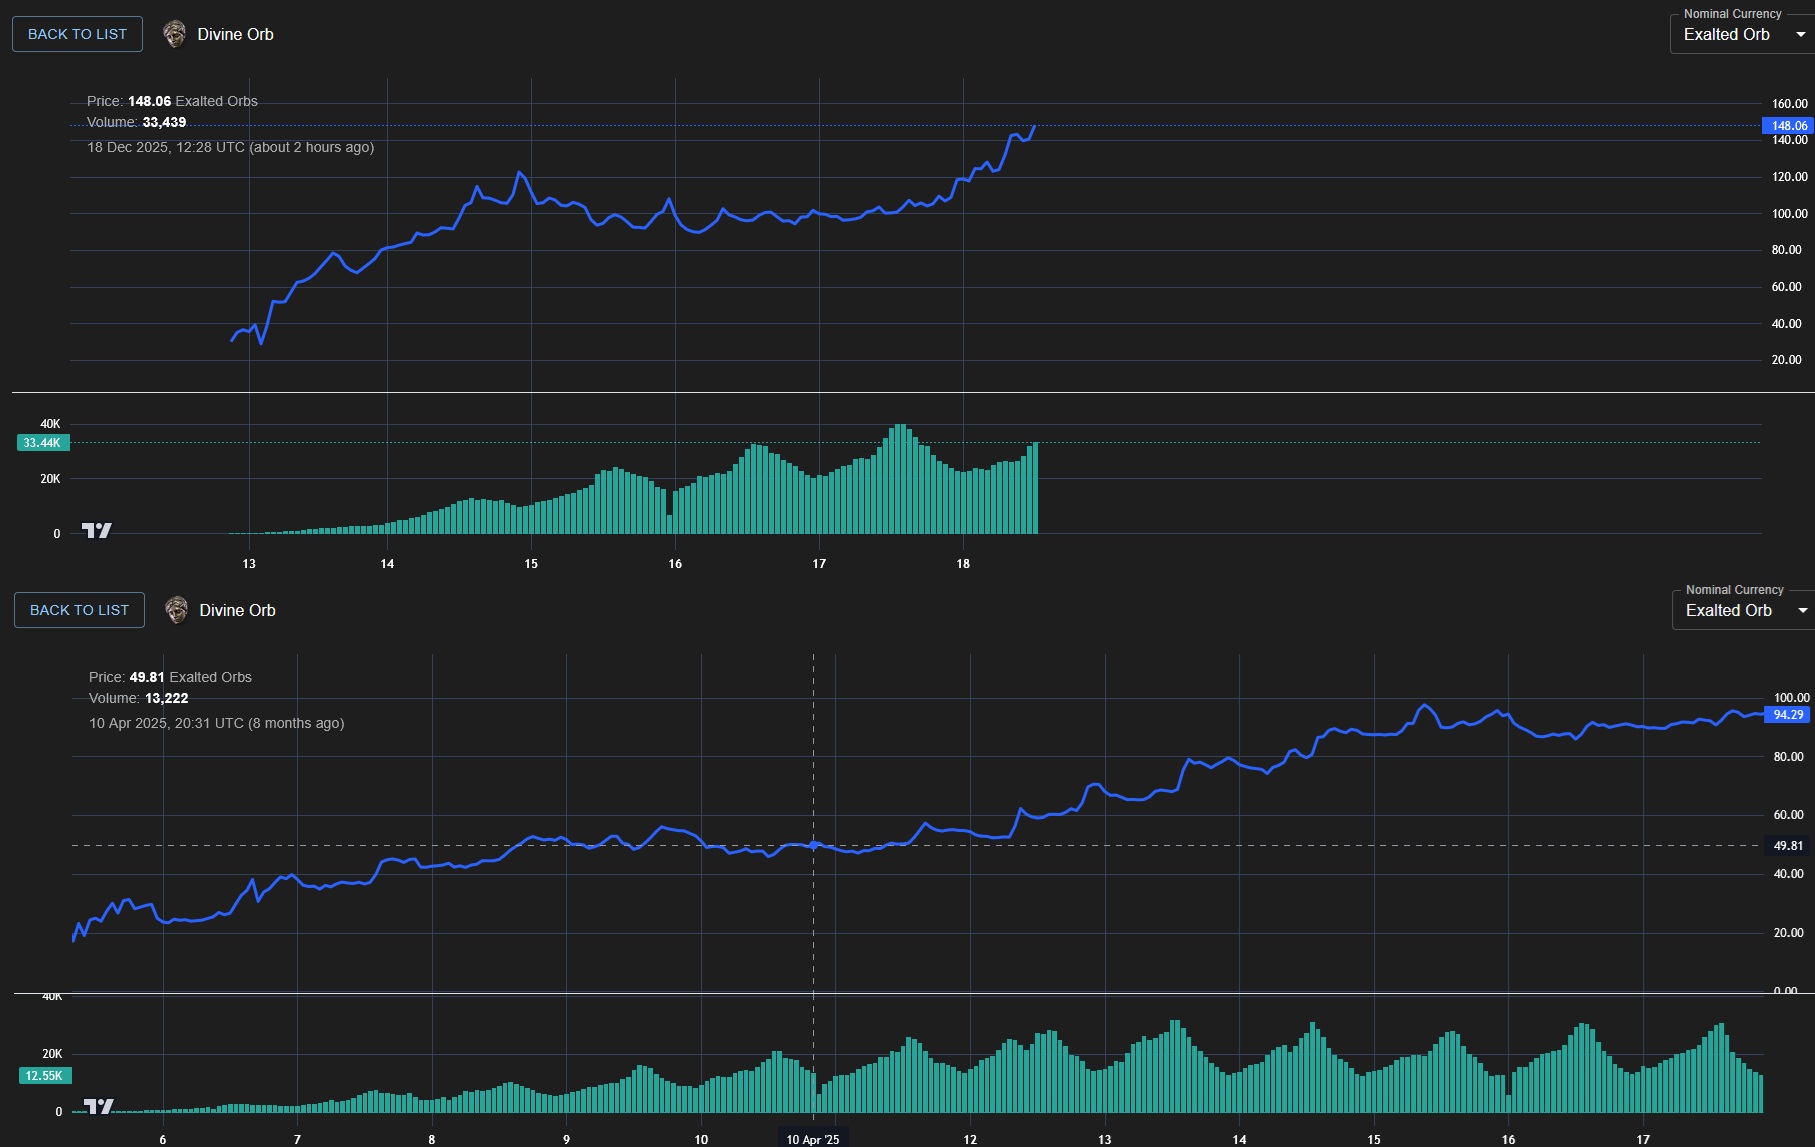1815x1147 pixels.
Task: Click the blue 148.06 price tag
Action: pyautogui.click(x=1787, y=126)
